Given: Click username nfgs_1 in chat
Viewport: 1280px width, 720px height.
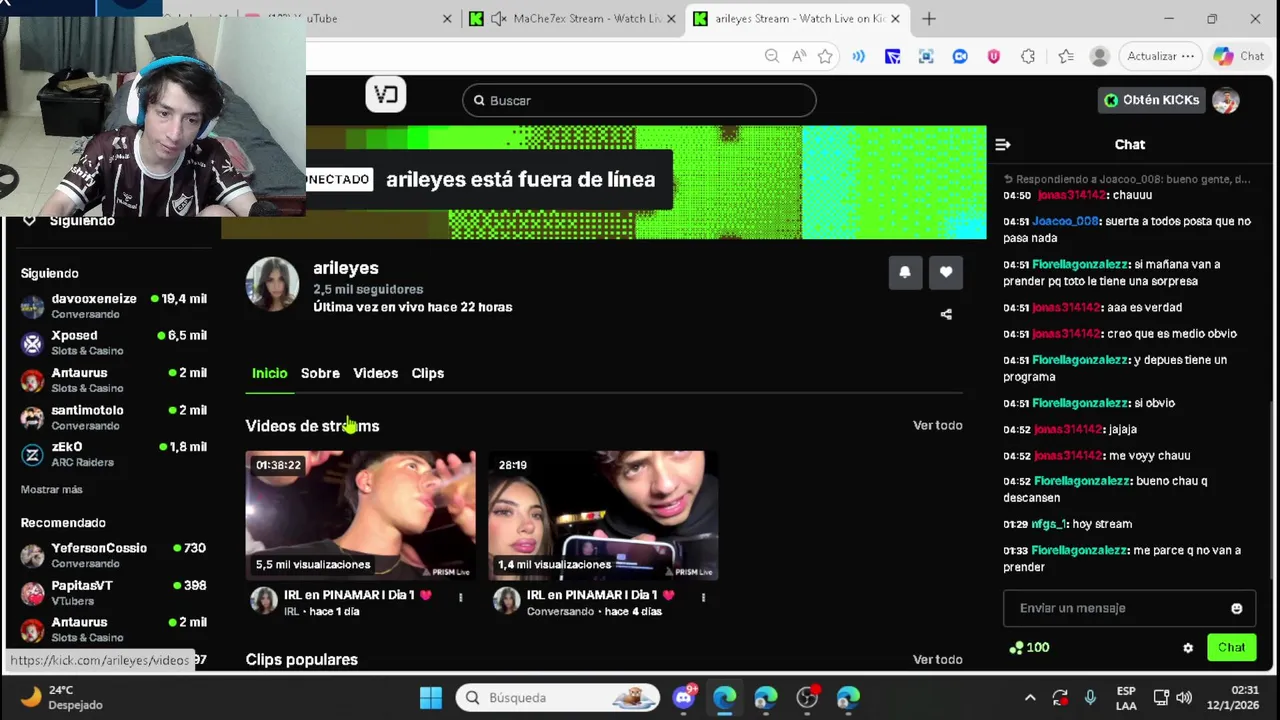Looking at the screenshot, I should (x=1049, y=524).
